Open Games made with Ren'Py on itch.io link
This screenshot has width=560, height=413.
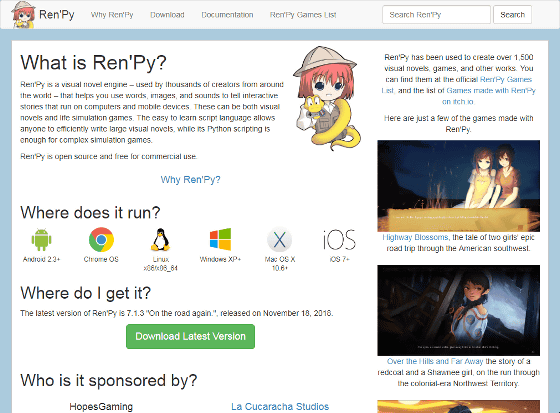[491, 96]
